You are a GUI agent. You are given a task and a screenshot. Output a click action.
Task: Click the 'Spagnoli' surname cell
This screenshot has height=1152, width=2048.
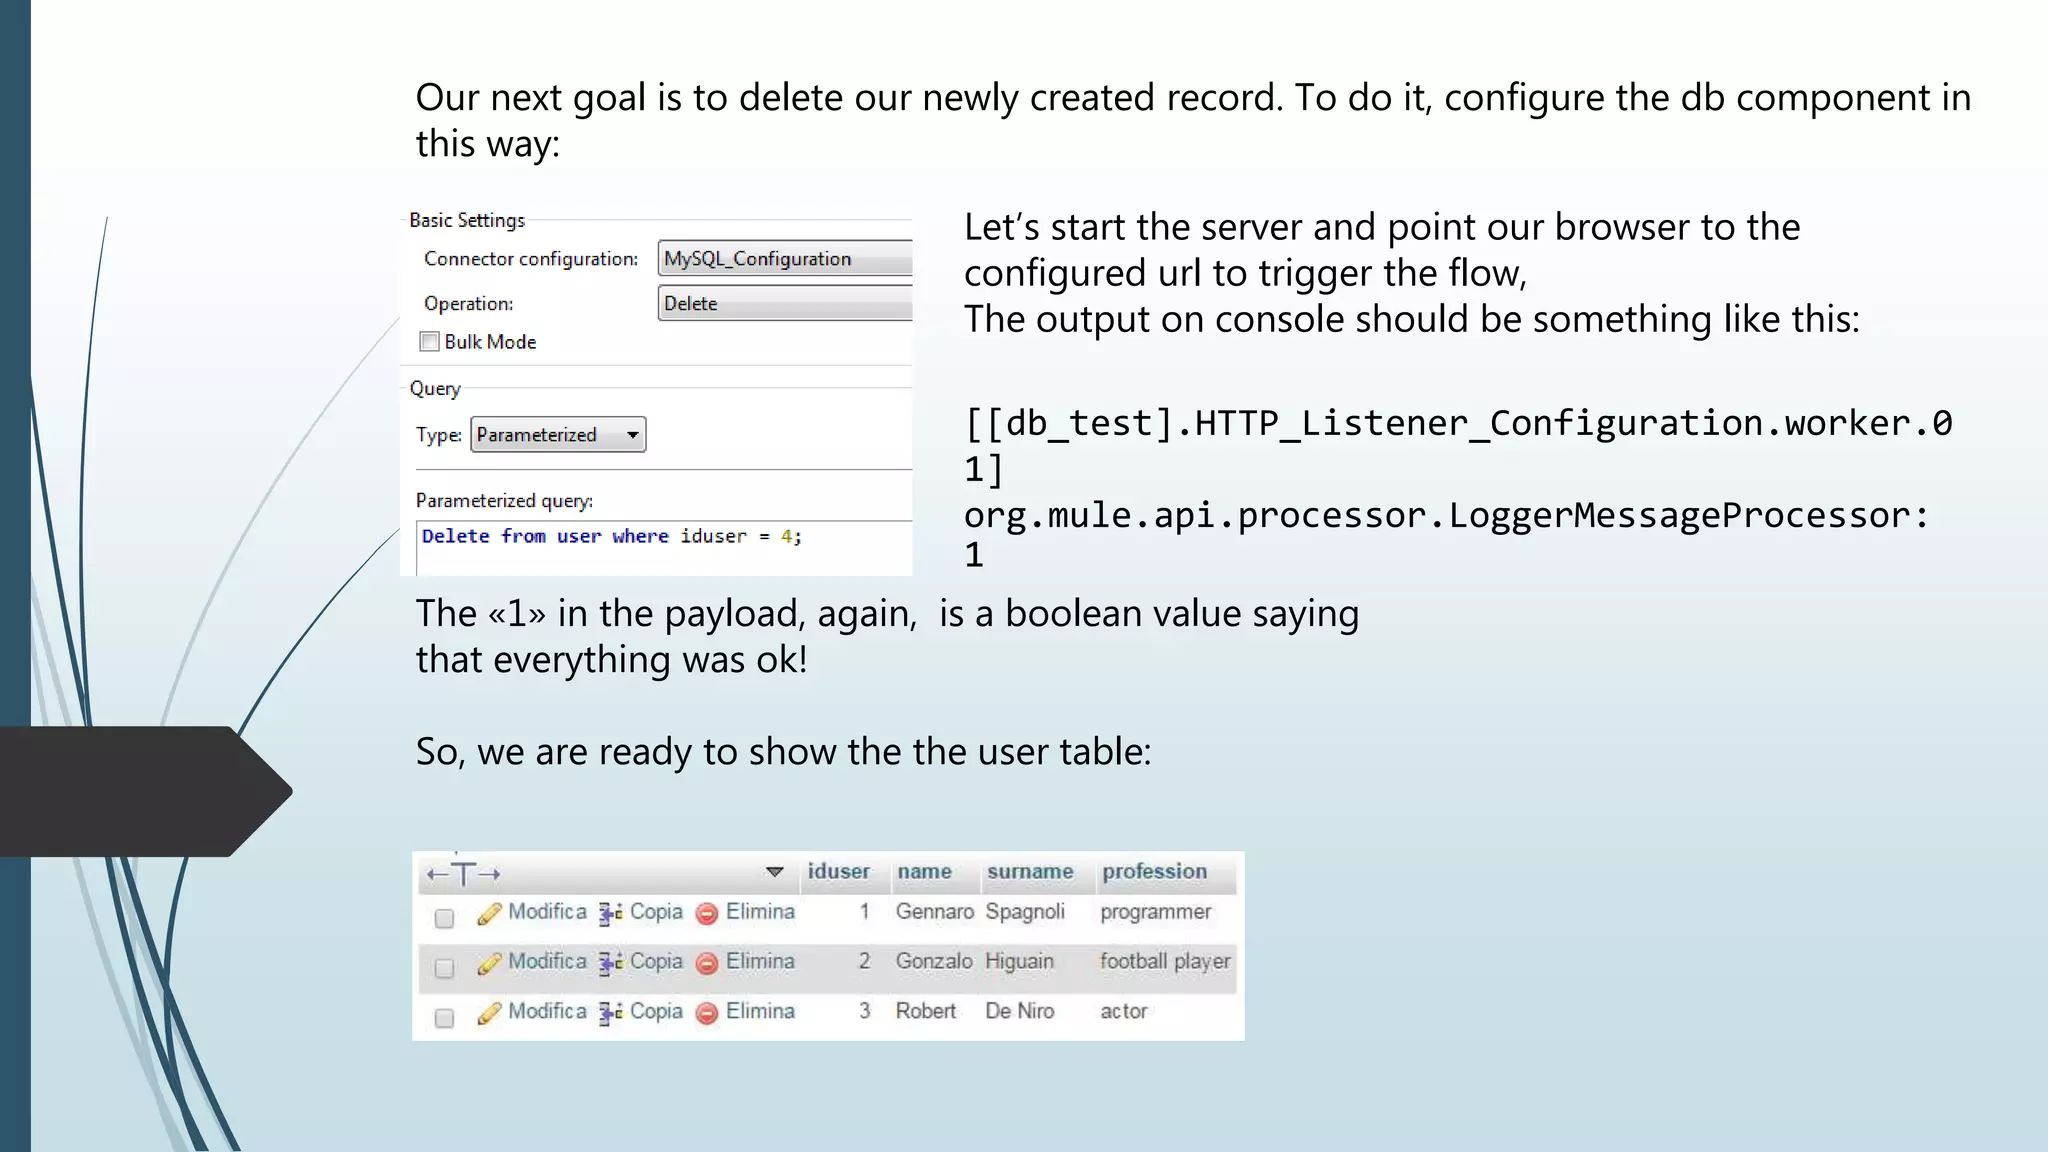click(x=1025, y=913)
